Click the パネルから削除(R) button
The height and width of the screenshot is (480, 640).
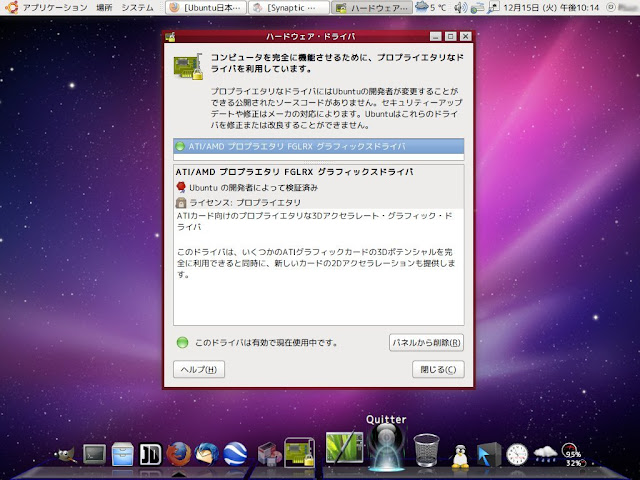(x=427, y=342)
